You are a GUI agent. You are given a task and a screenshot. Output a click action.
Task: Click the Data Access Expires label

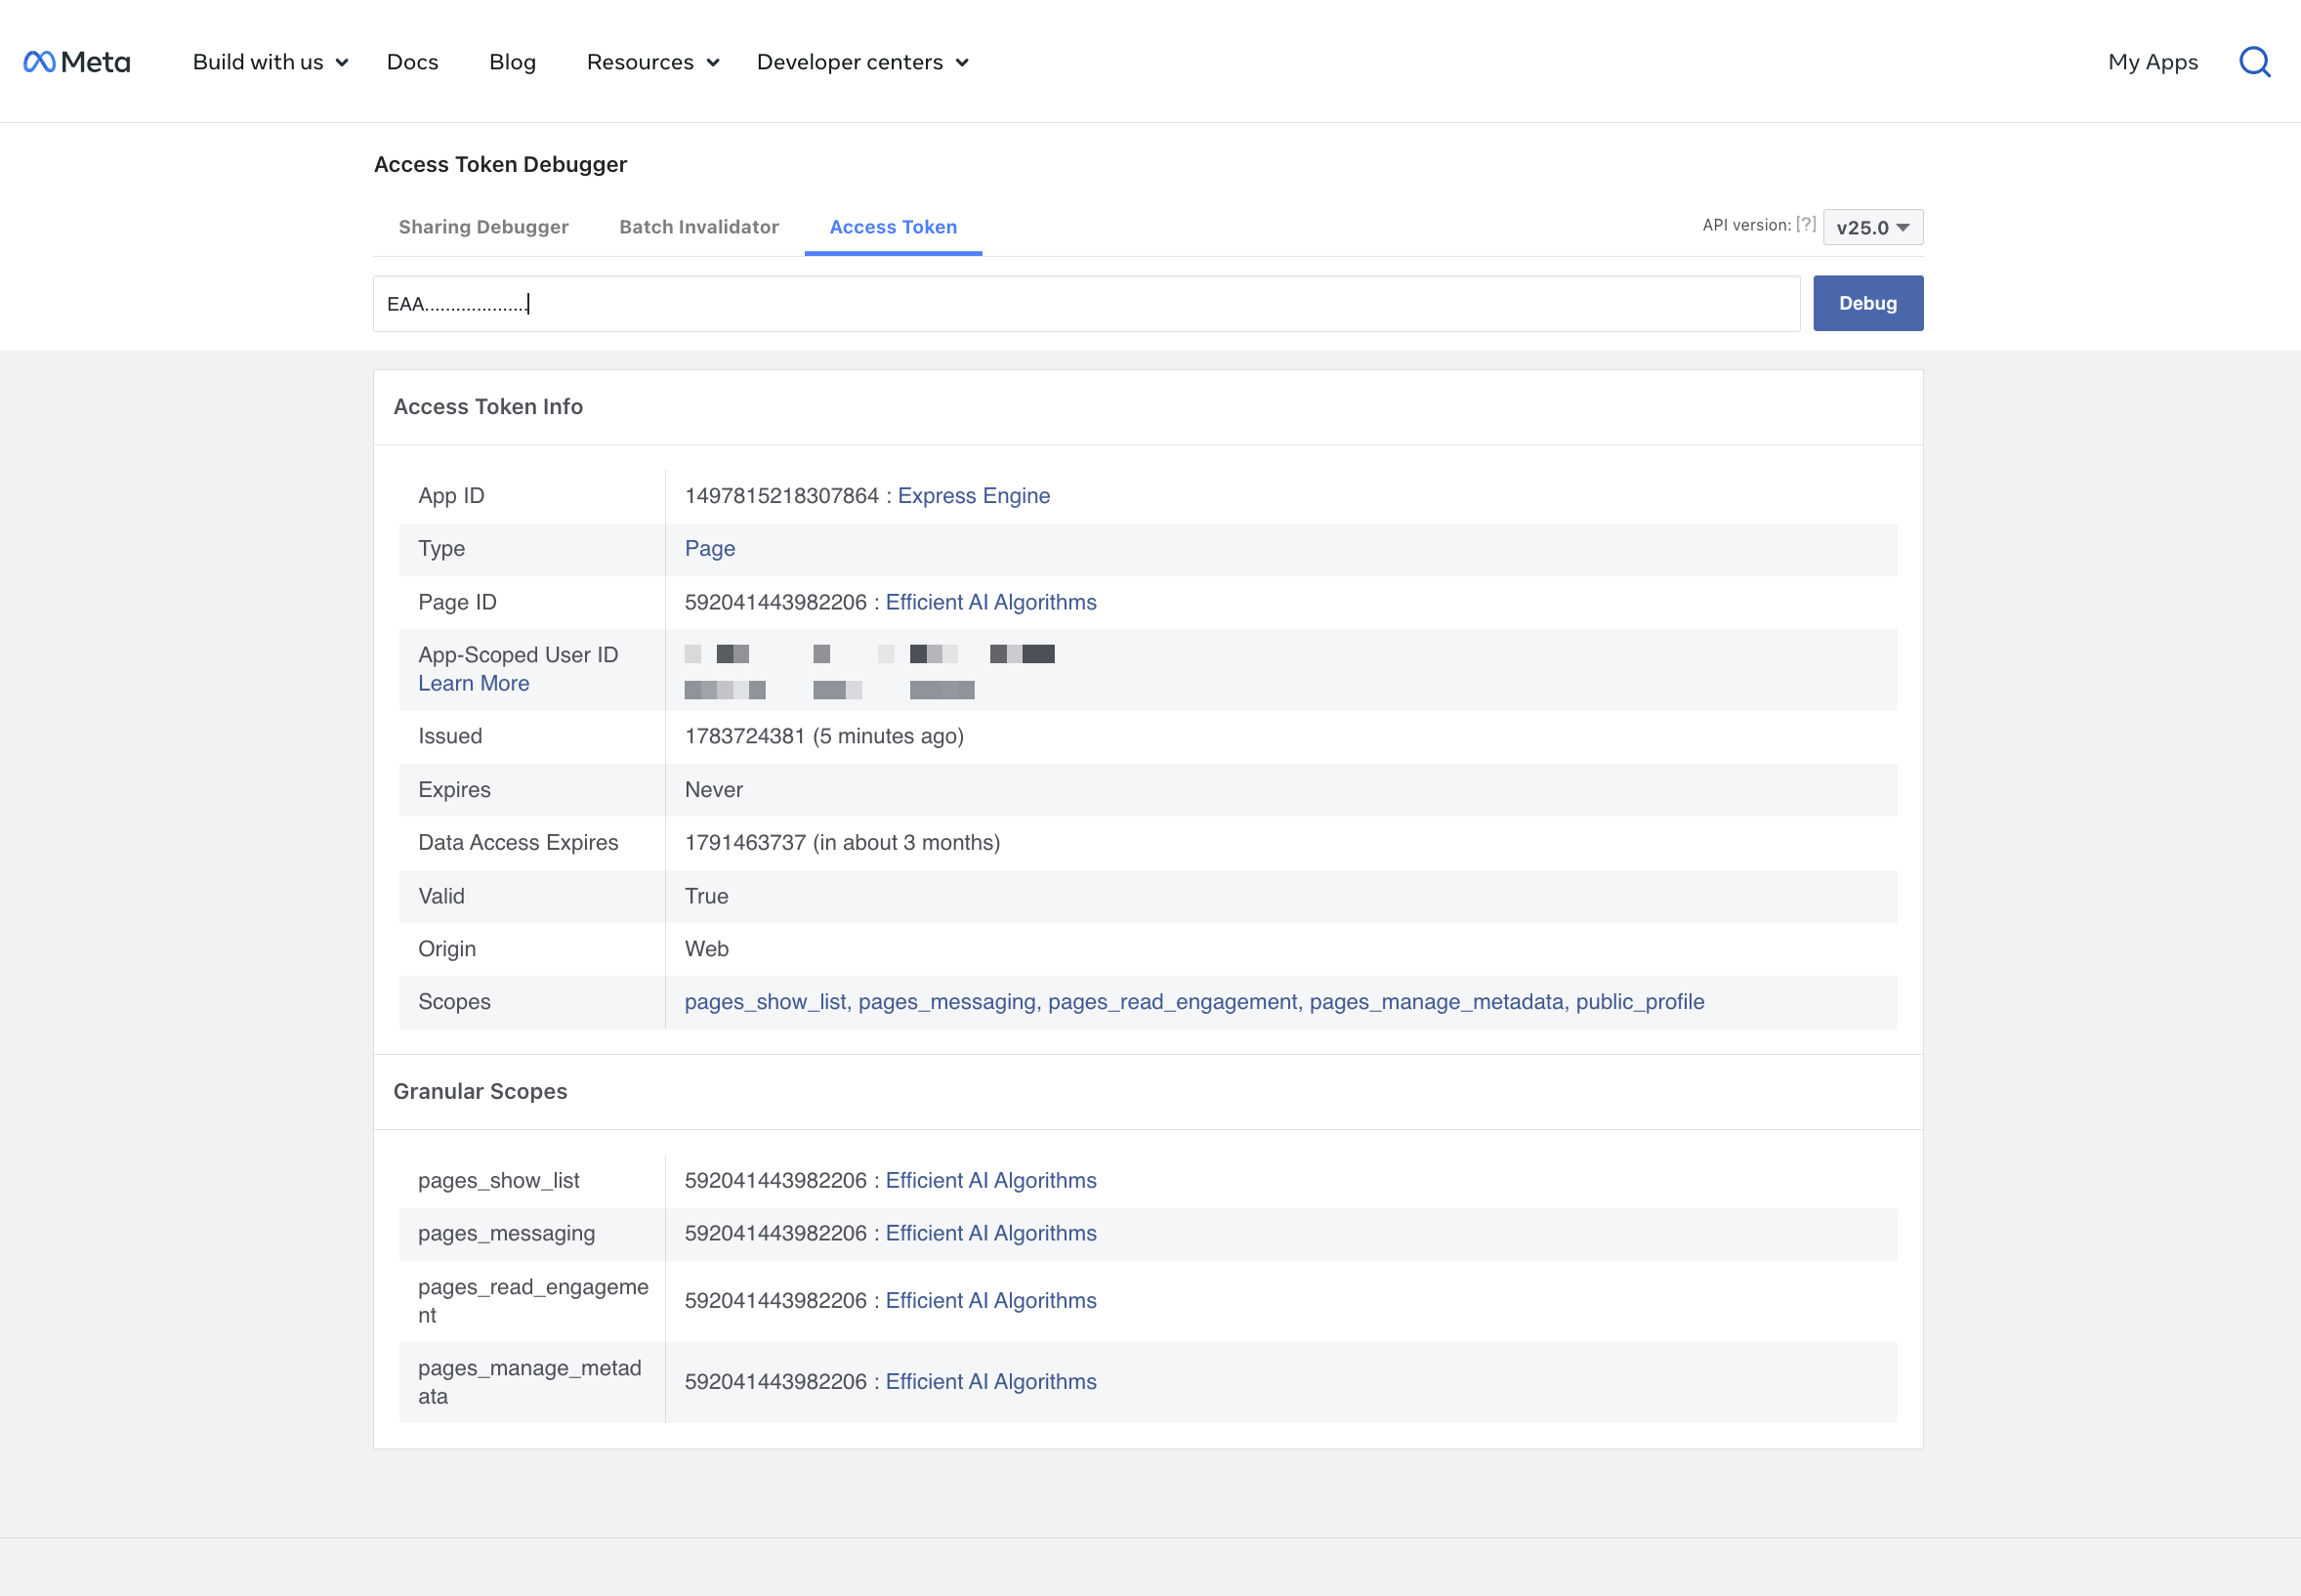[x=518, y=843]
